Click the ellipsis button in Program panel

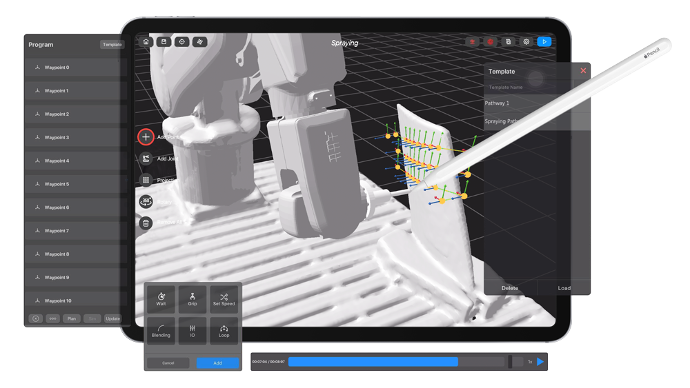click(53, 318)
